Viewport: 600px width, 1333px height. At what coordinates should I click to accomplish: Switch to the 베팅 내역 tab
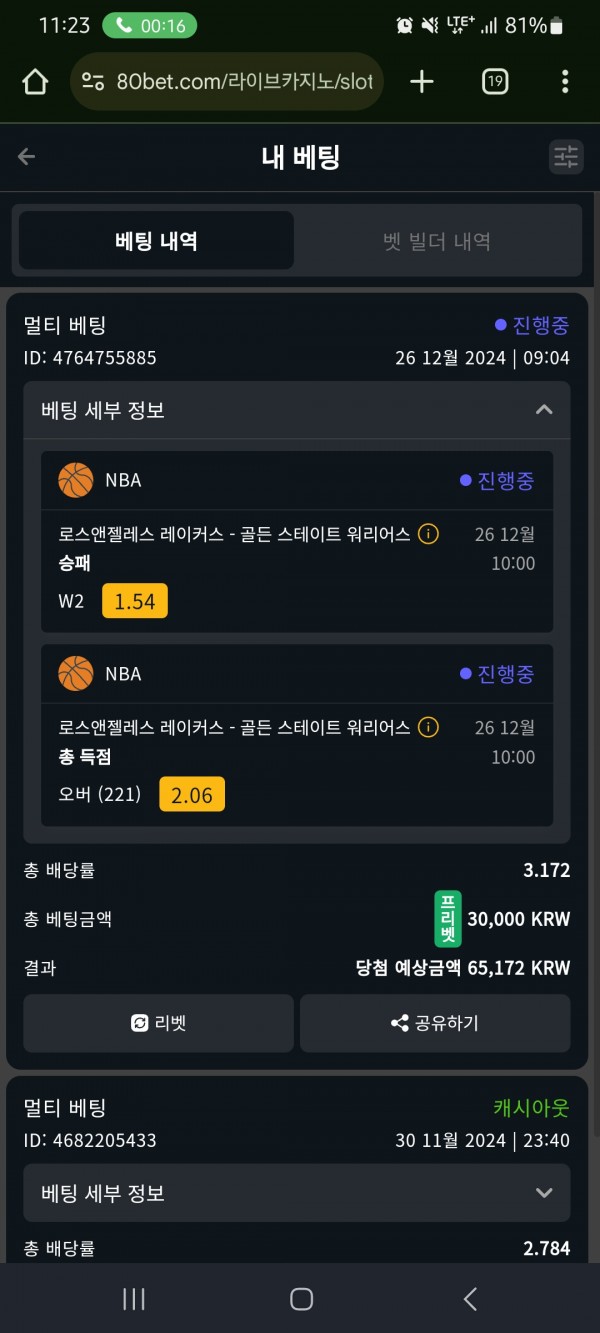(x=156, y=241)
